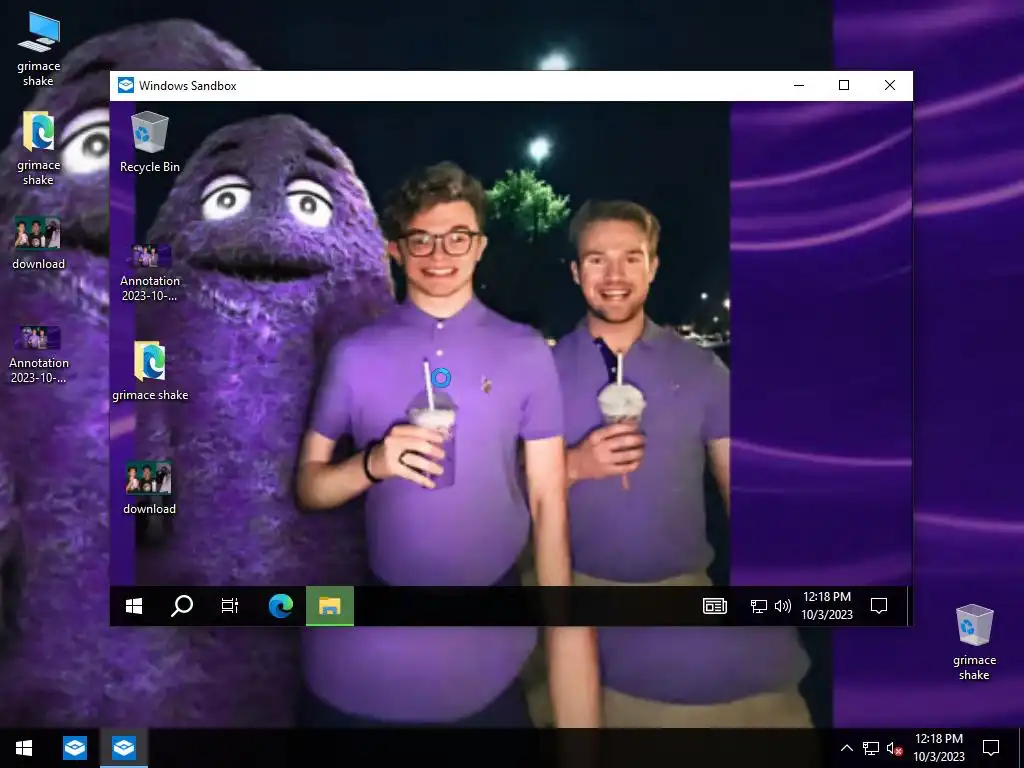The image size is (1024, 768).
Task: Select the host grimace shake recycle bin icon
Action: [974, 642]
